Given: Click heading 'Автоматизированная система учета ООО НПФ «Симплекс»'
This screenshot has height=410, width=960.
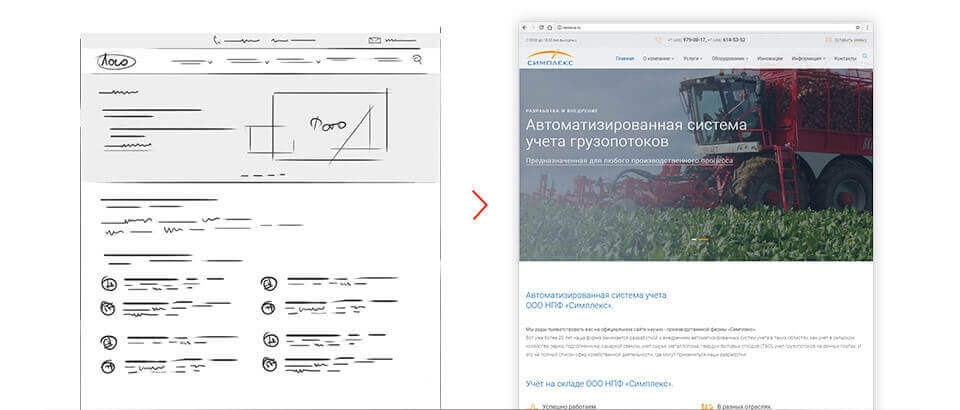Looking at the screenshot, I should tap(596, 300).
